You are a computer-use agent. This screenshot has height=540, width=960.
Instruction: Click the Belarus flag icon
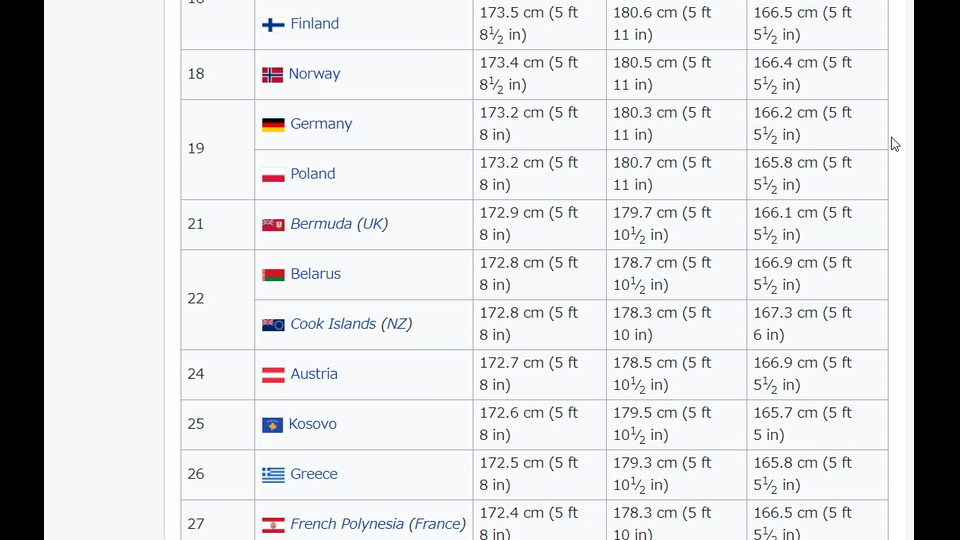tap(273, 275)
